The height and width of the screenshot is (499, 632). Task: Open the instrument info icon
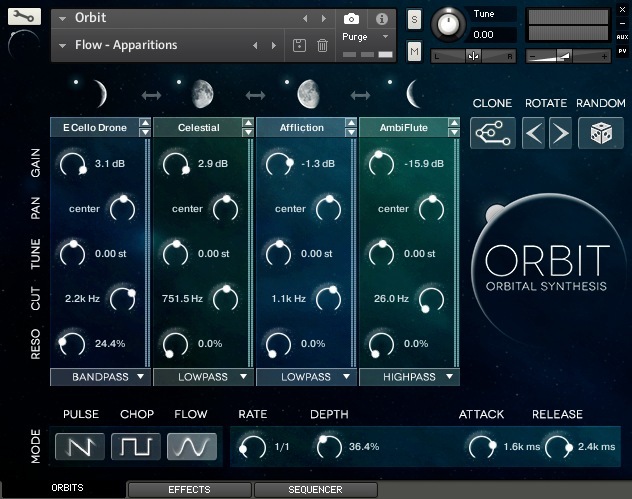[381, 18]
